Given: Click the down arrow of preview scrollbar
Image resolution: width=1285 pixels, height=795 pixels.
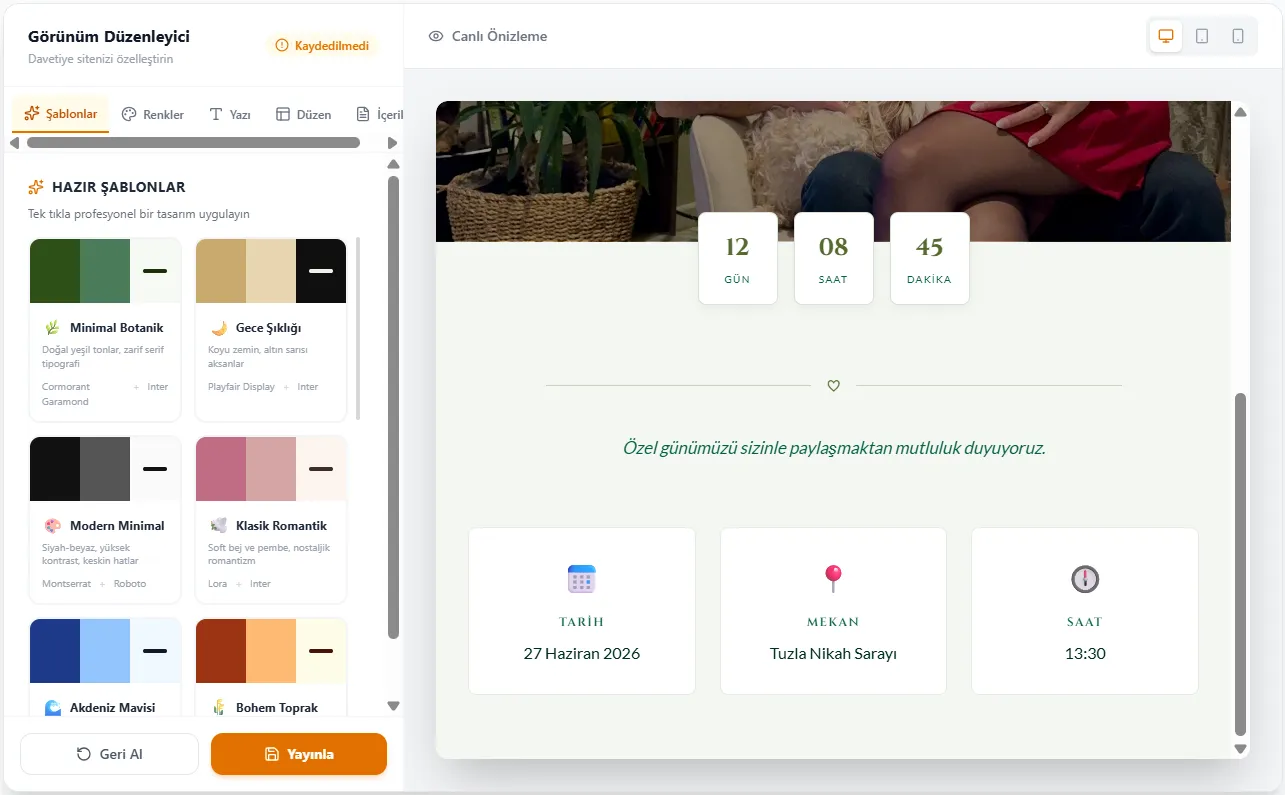Looking at the screenshot, I should [1241, 748].
